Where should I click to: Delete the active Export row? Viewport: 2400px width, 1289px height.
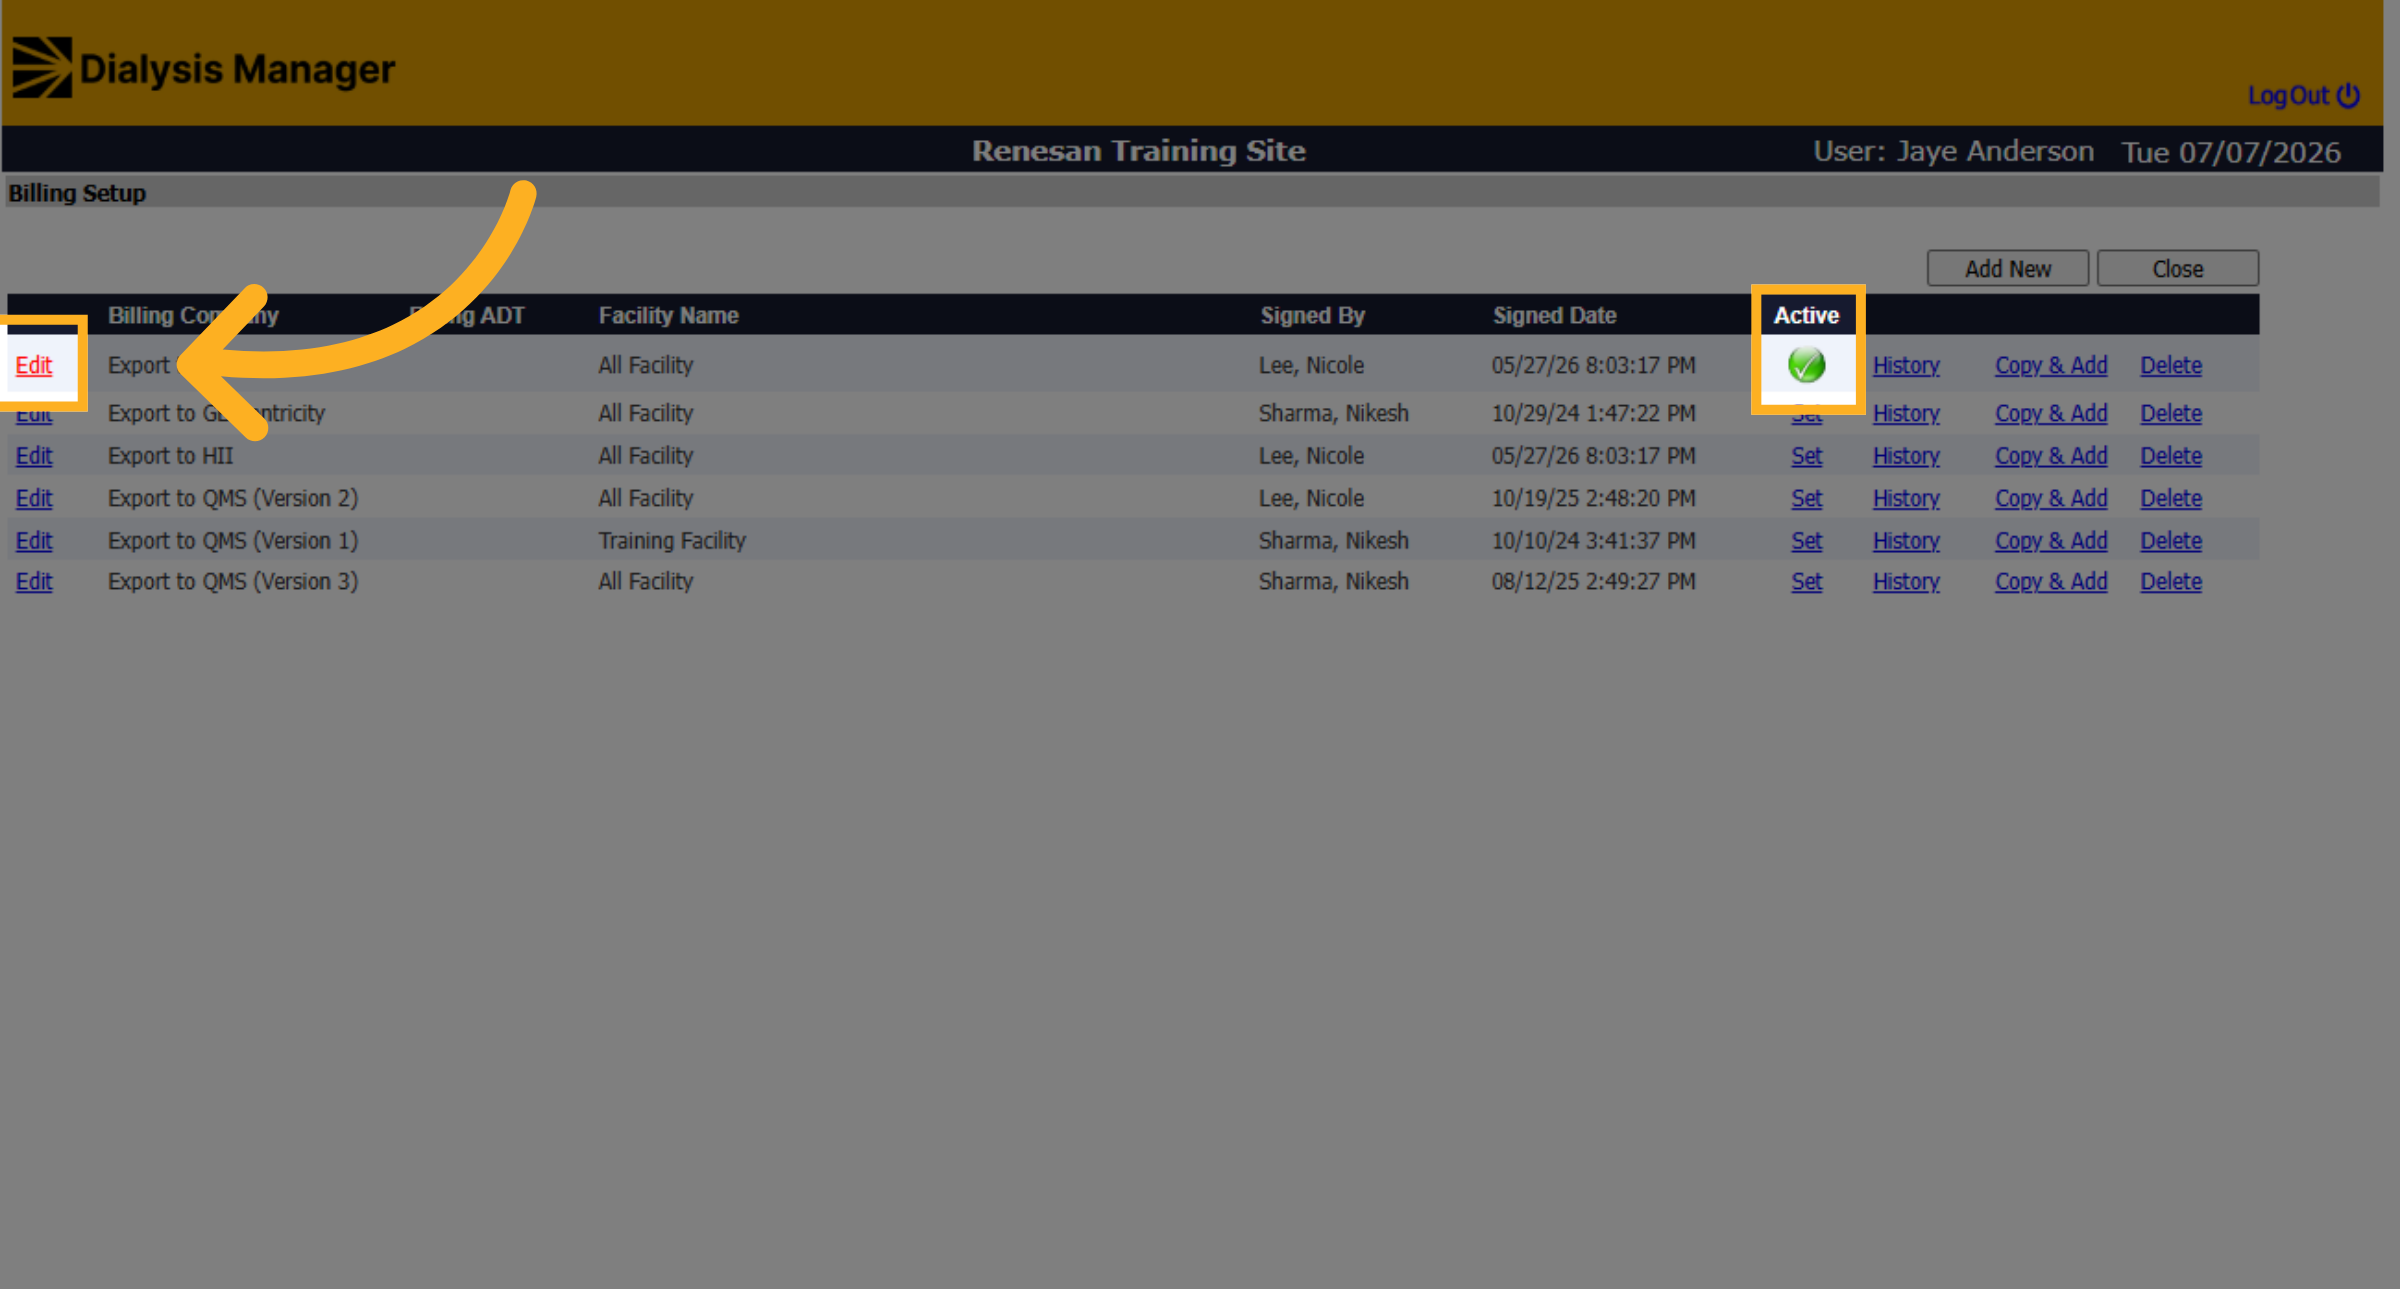pos(2171,365)
